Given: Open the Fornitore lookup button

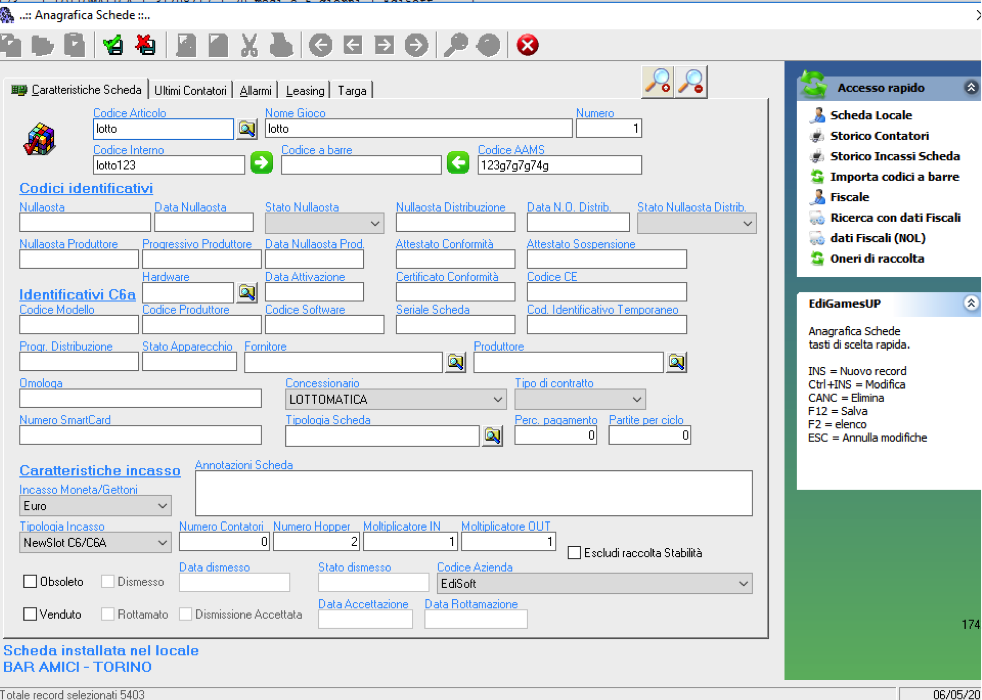Looking at the screenshot, I should pyautogui.click(x=455, y=362).
